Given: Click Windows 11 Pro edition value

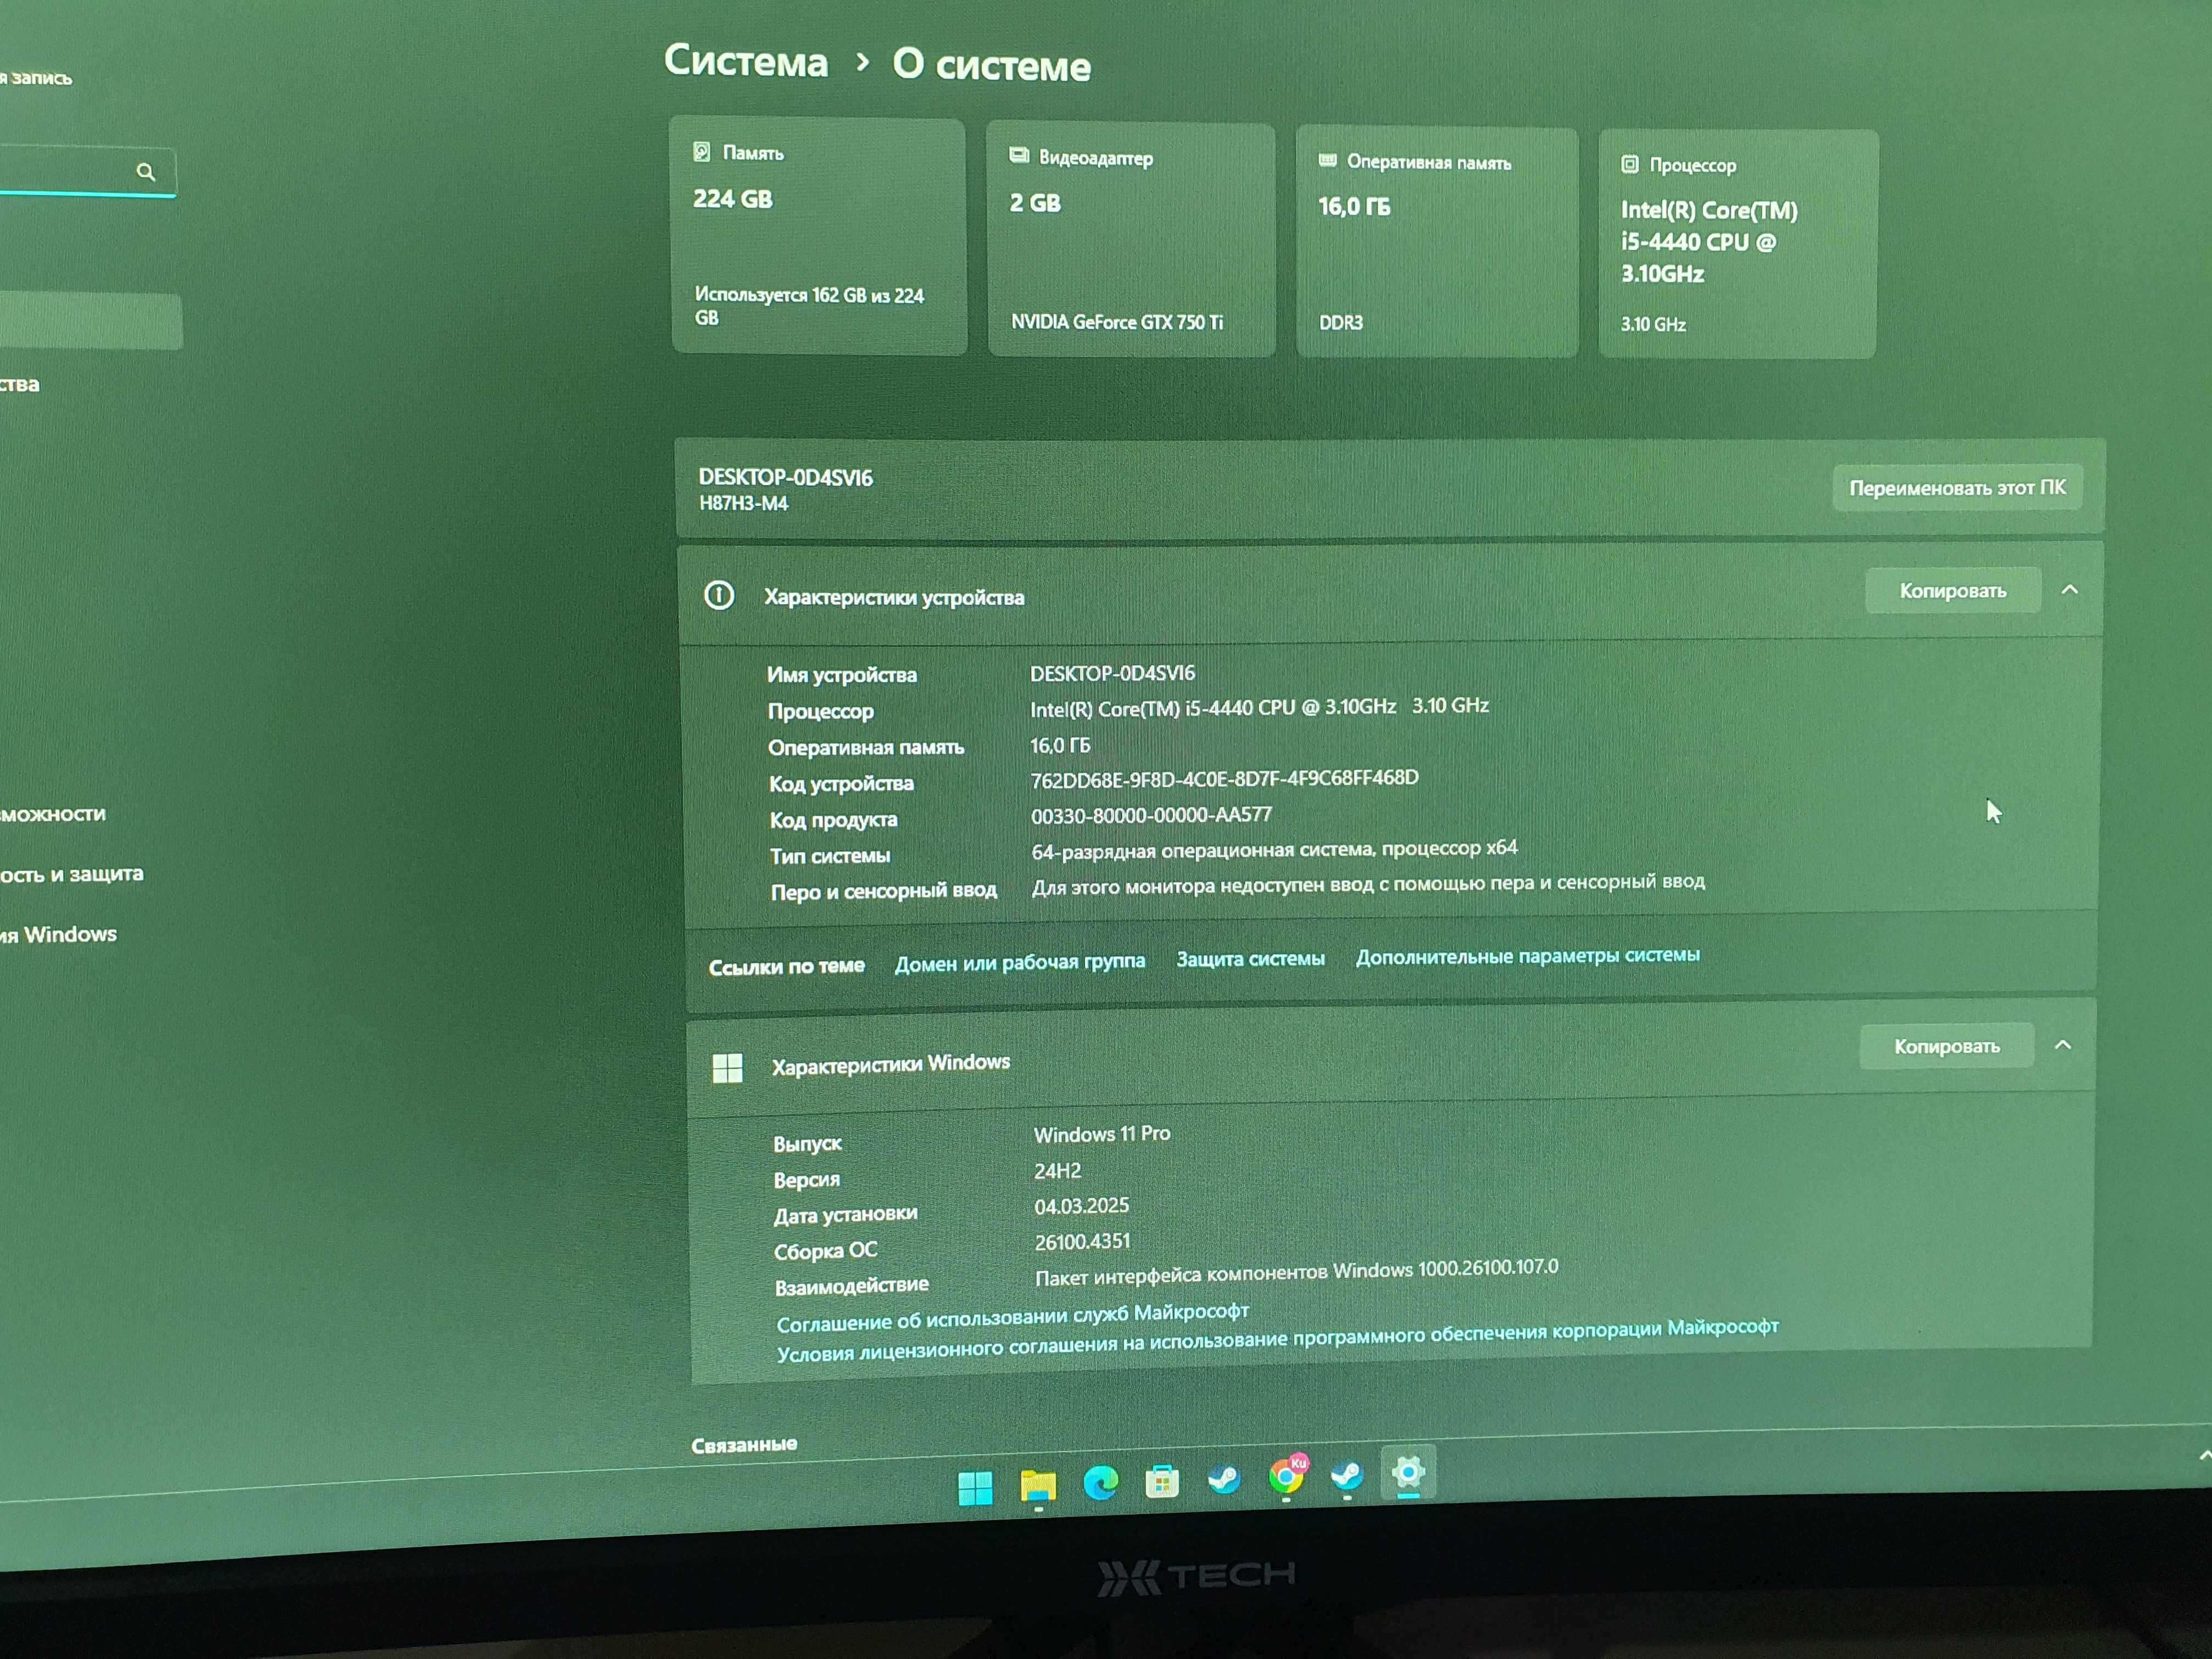Looking at the screenshot, I should (x=1102, y=1134).
